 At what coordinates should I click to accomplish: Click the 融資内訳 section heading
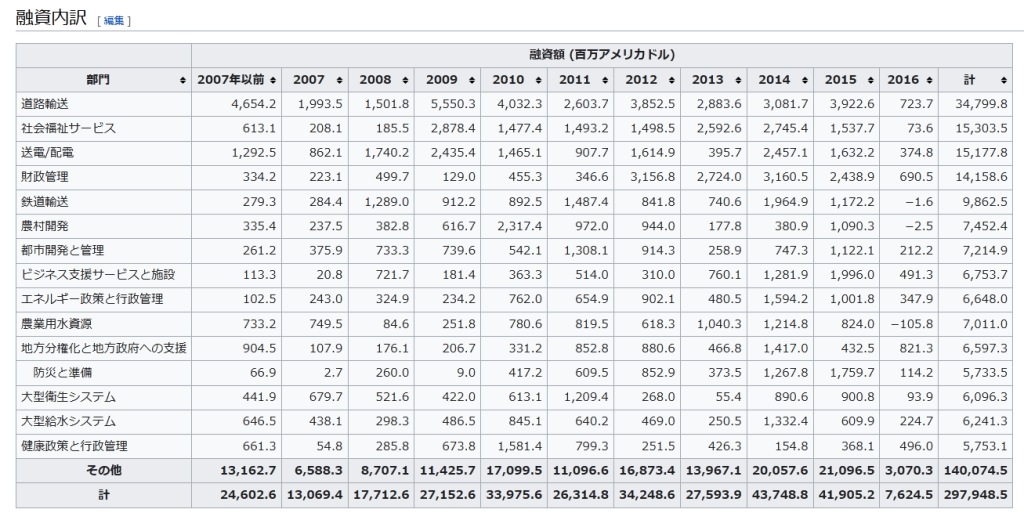pos(52,18)
